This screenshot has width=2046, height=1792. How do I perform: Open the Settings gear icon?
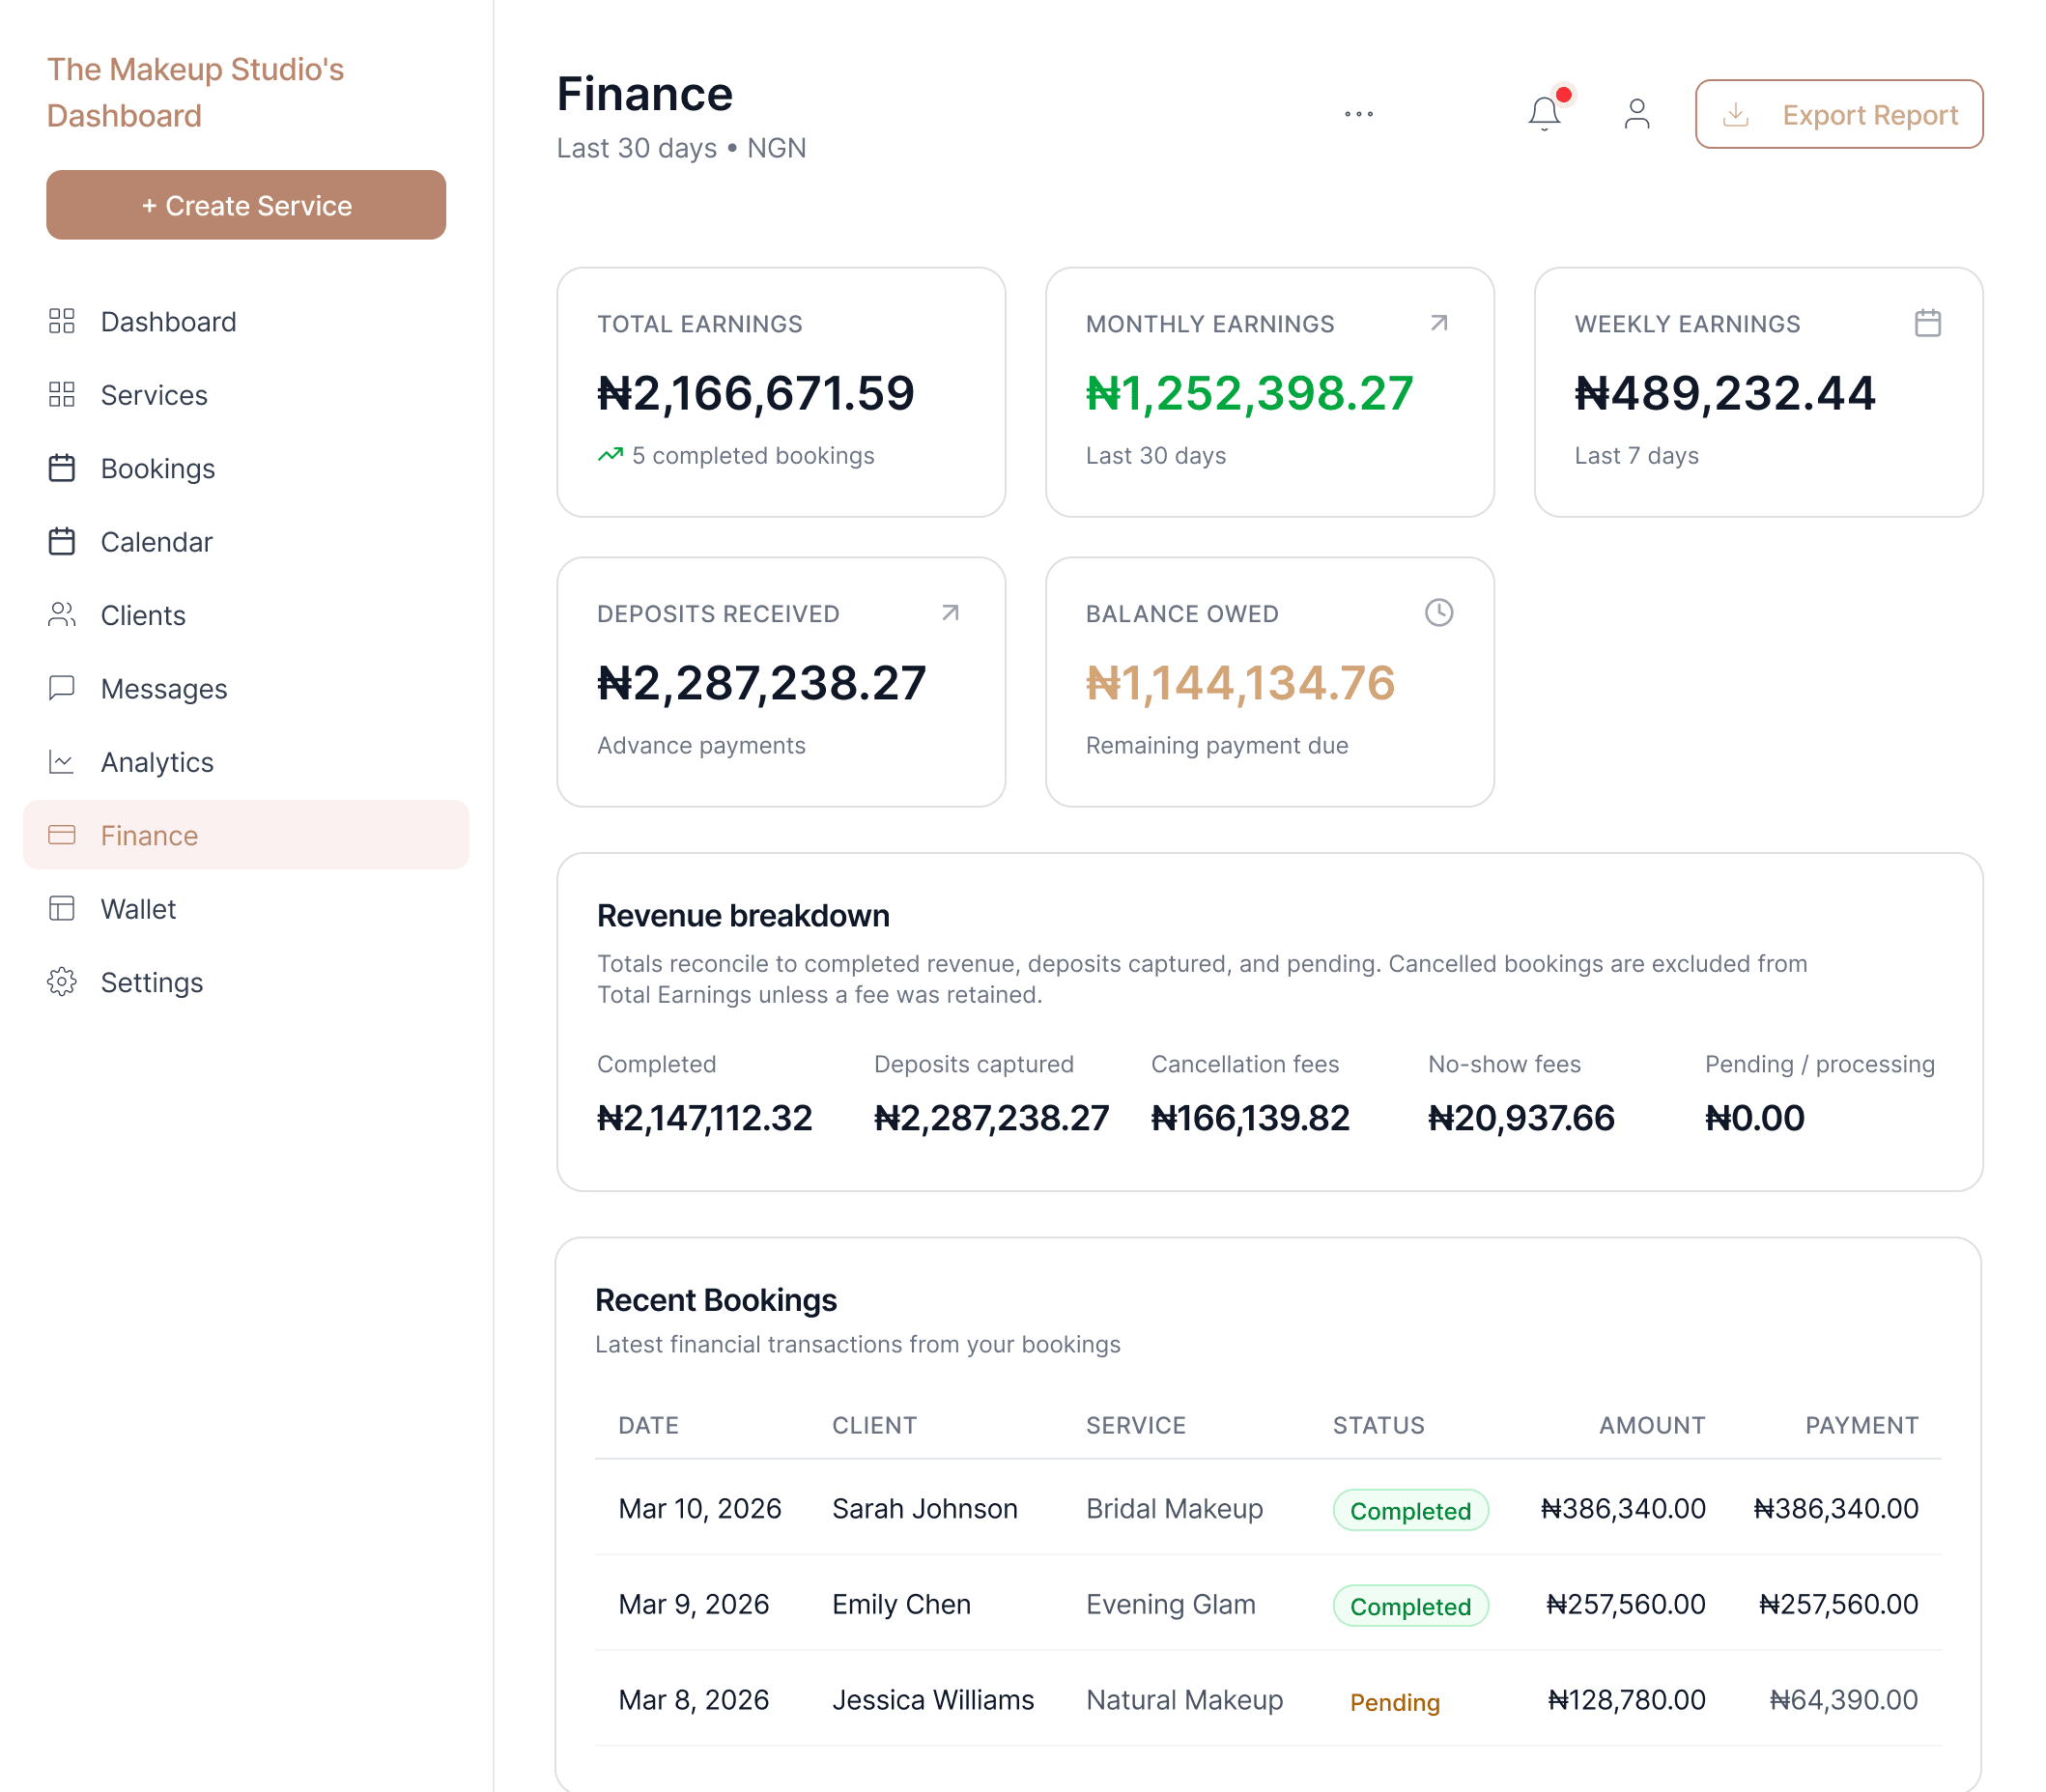pos(61,982)
